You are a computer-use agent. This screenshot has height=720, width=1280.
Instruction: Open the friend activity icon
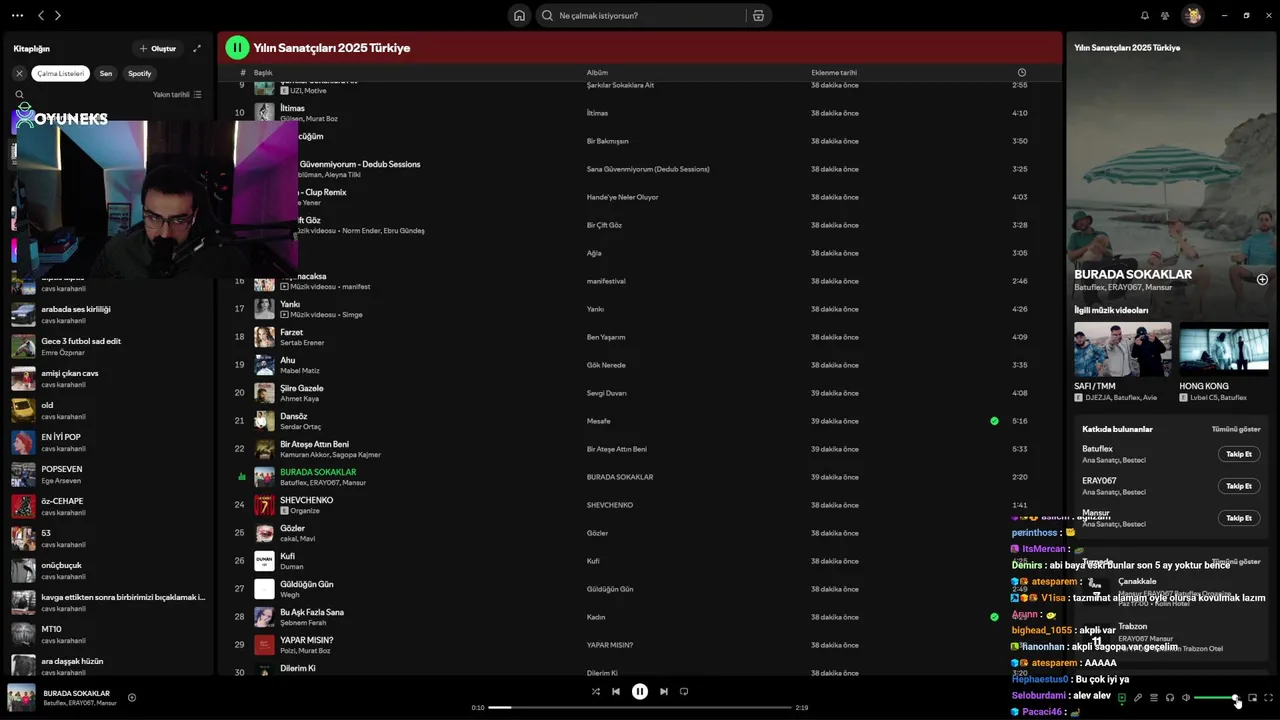pos(1165,15)
